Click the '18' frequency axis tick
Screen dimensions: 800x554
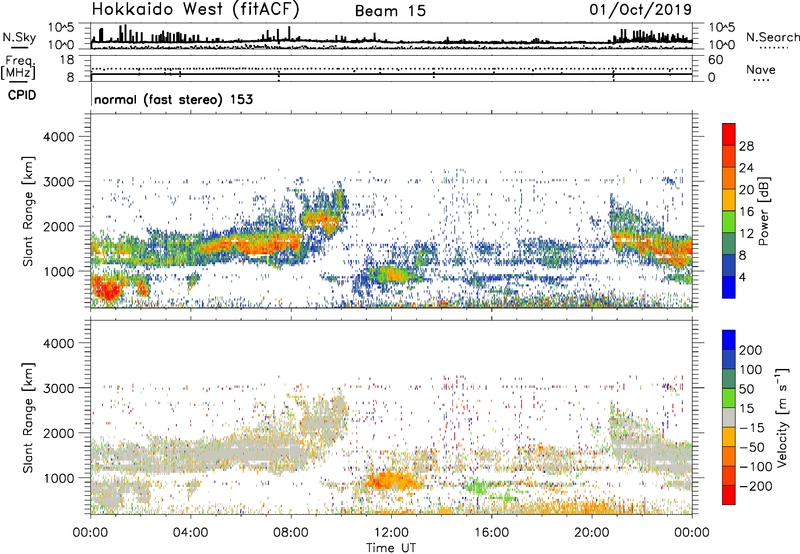click(x=67, y=60)
